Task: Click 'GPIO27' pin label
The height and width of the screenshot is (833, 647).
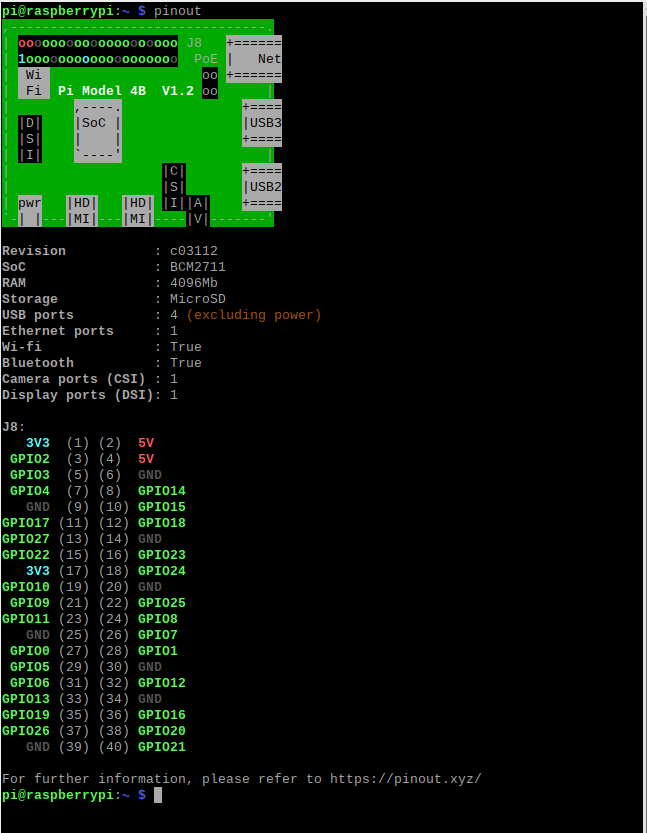Action: click(x=26, y=538)
